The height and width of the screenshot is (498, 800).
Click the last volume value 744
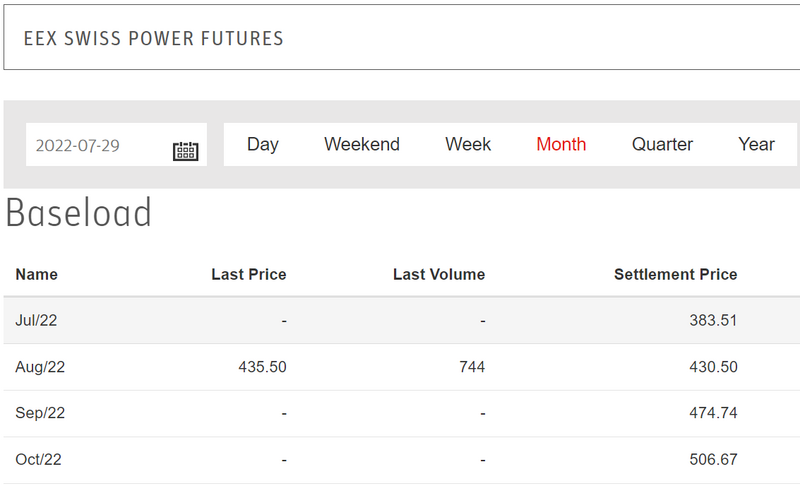(x=472, y=367)
